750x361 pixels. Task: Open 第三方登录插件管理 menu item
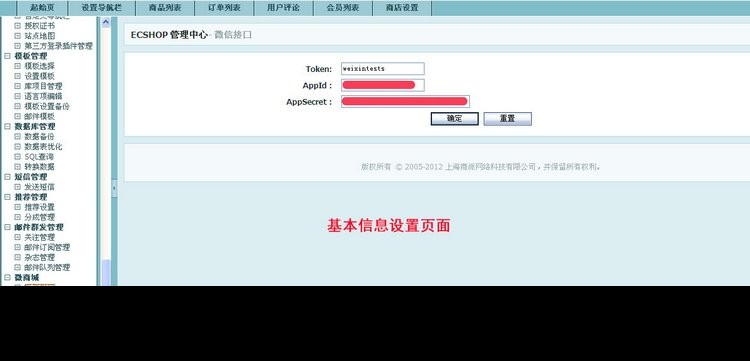(58, 46)
